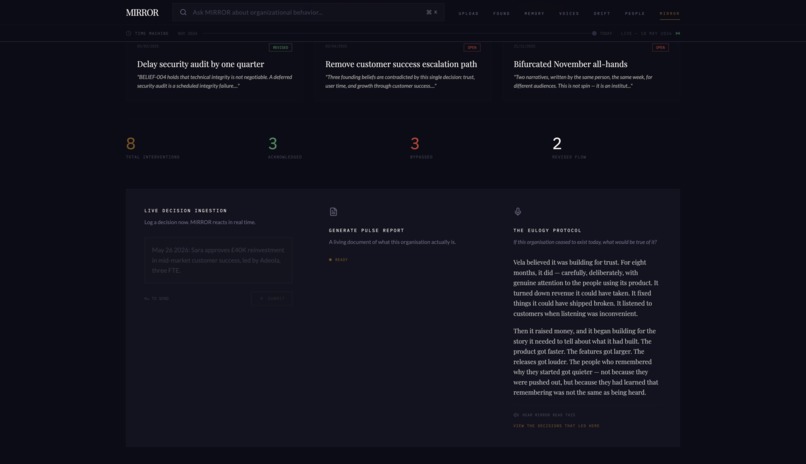Click 'A living document' description text
Screen dimensions: 806x464
pyautogui.click(x=392, y=242)
